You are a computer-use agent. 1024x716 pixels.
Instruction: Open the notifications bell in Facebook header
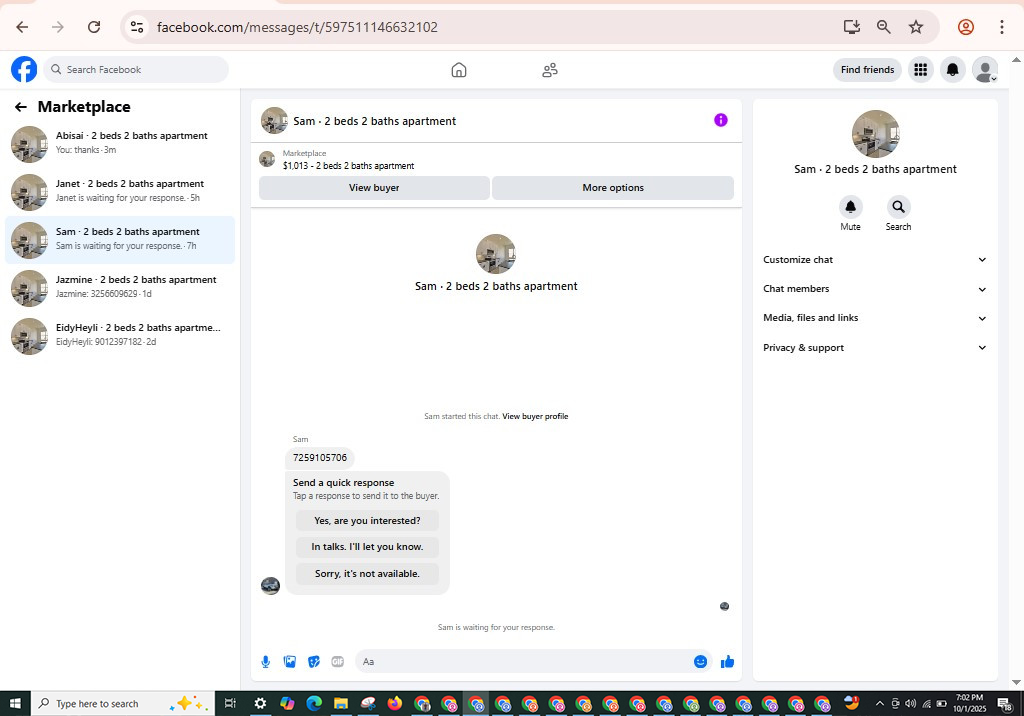tap(953, 69)
